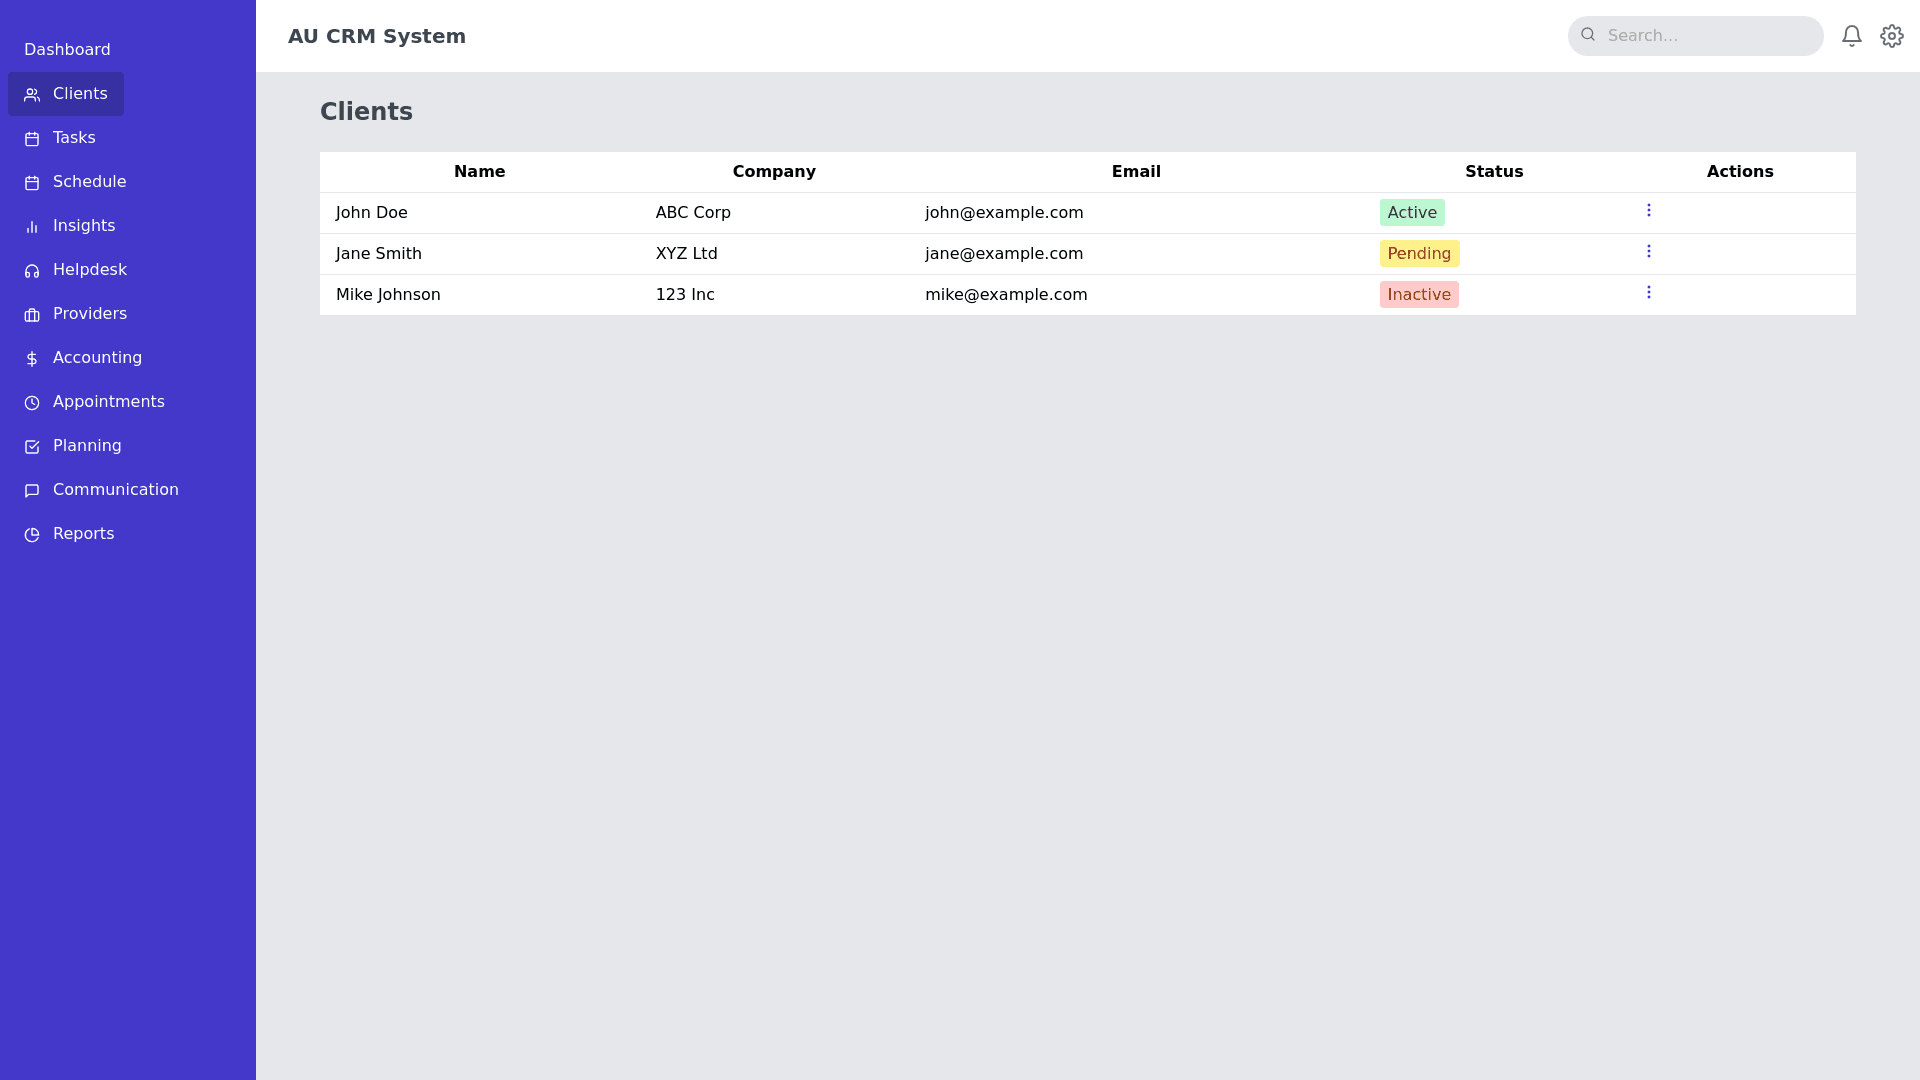1920x1080 pixels.
Task: Go to Dashboard in sidebar
Action: [67, 50]
